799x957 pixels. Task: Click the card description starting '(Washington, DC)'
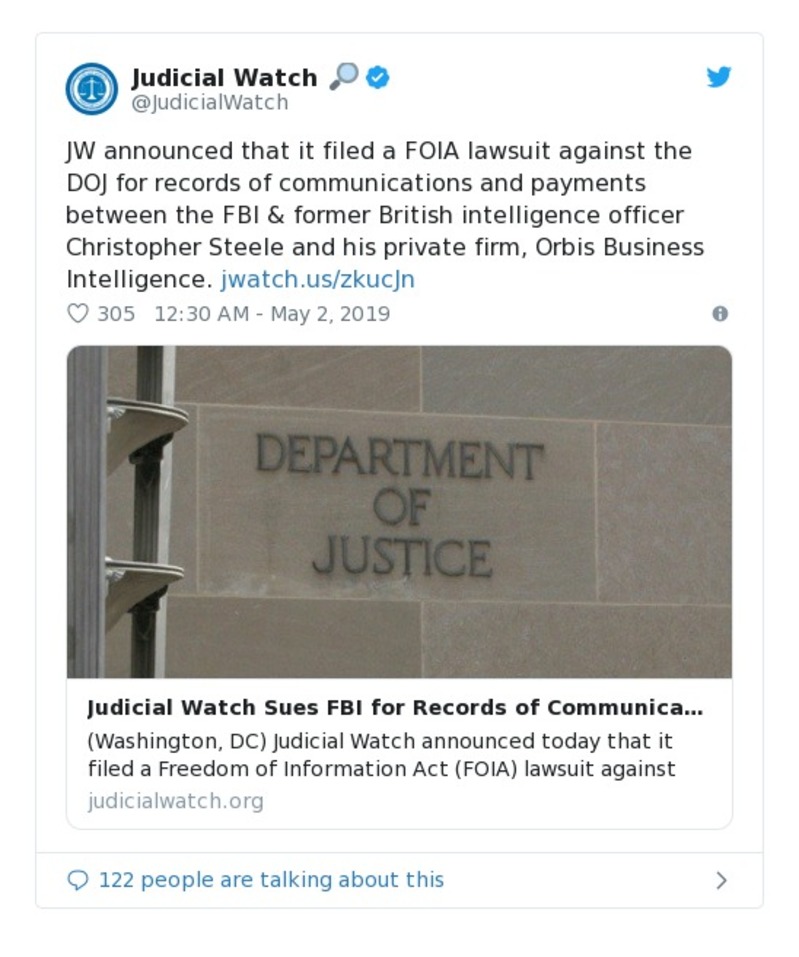tap(381, 755)
